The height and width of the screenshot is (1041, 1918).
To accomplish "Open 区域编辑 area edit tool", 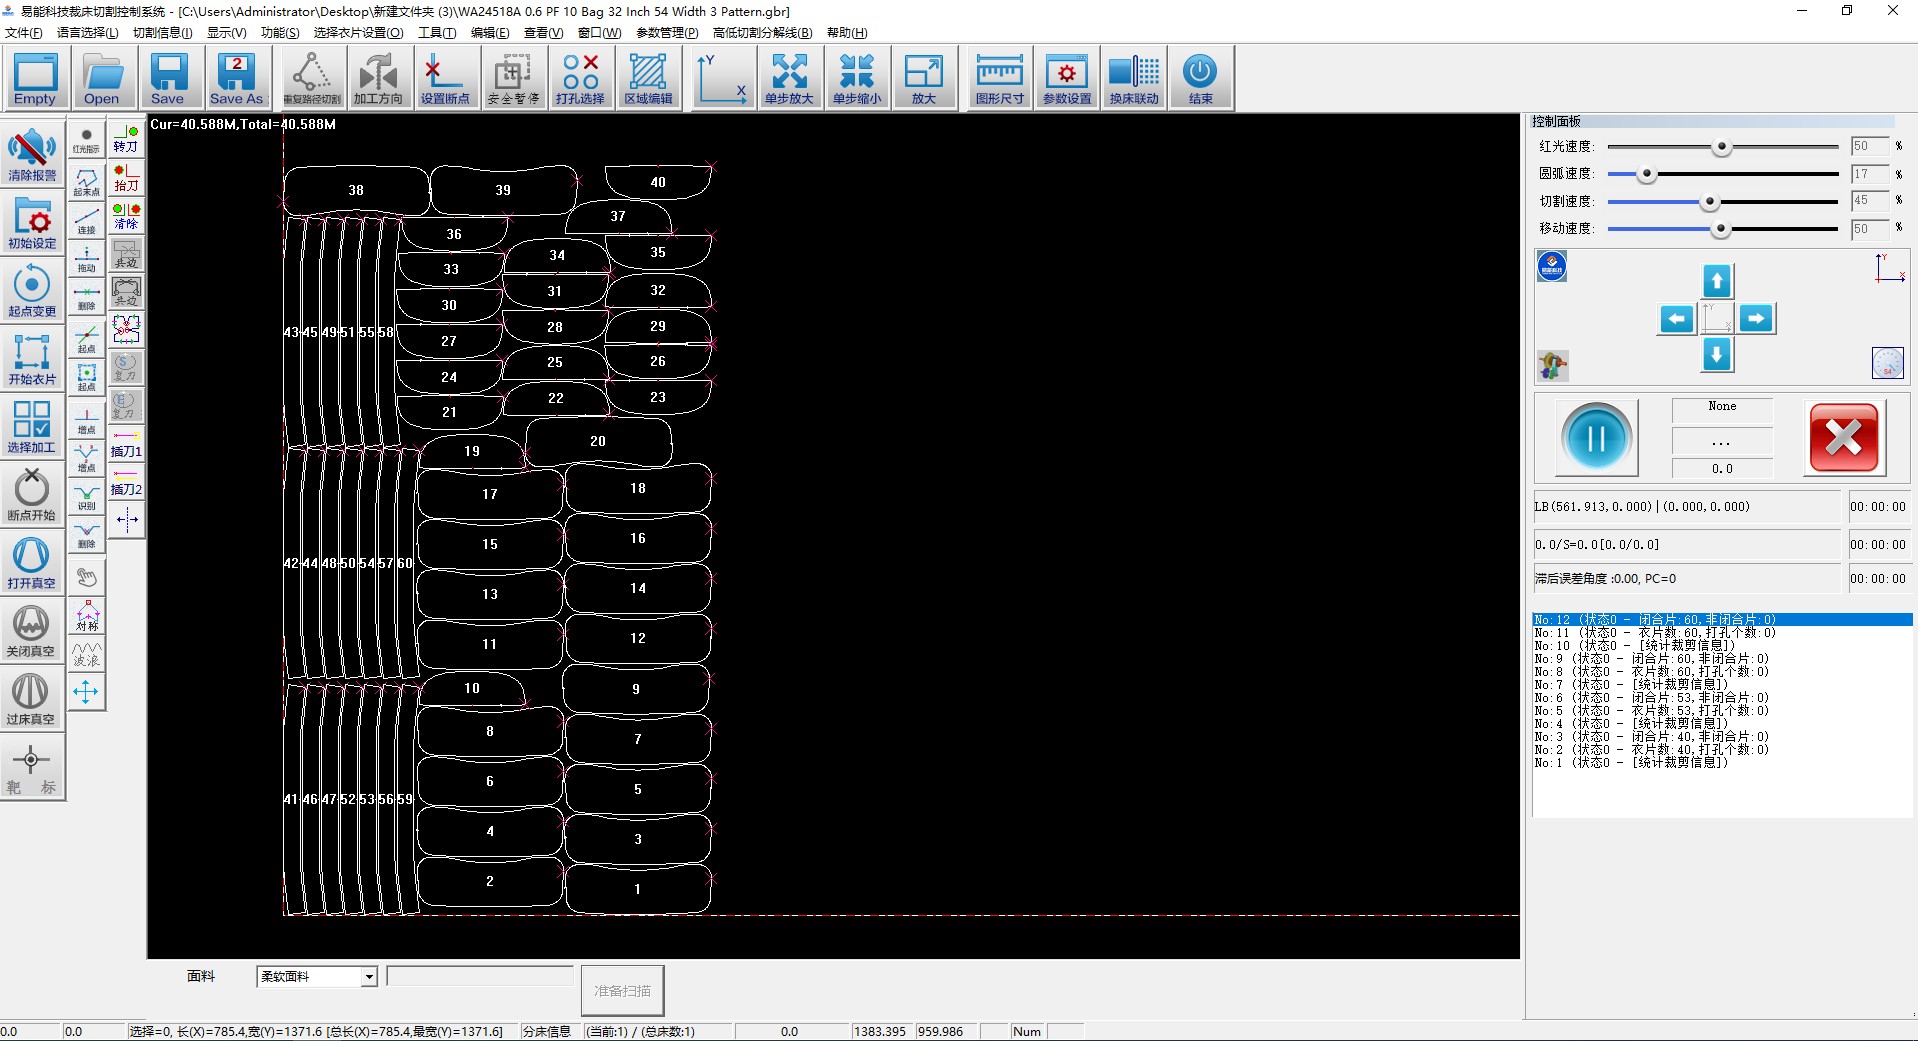I will pyautogui.click(x=648, y=79).
